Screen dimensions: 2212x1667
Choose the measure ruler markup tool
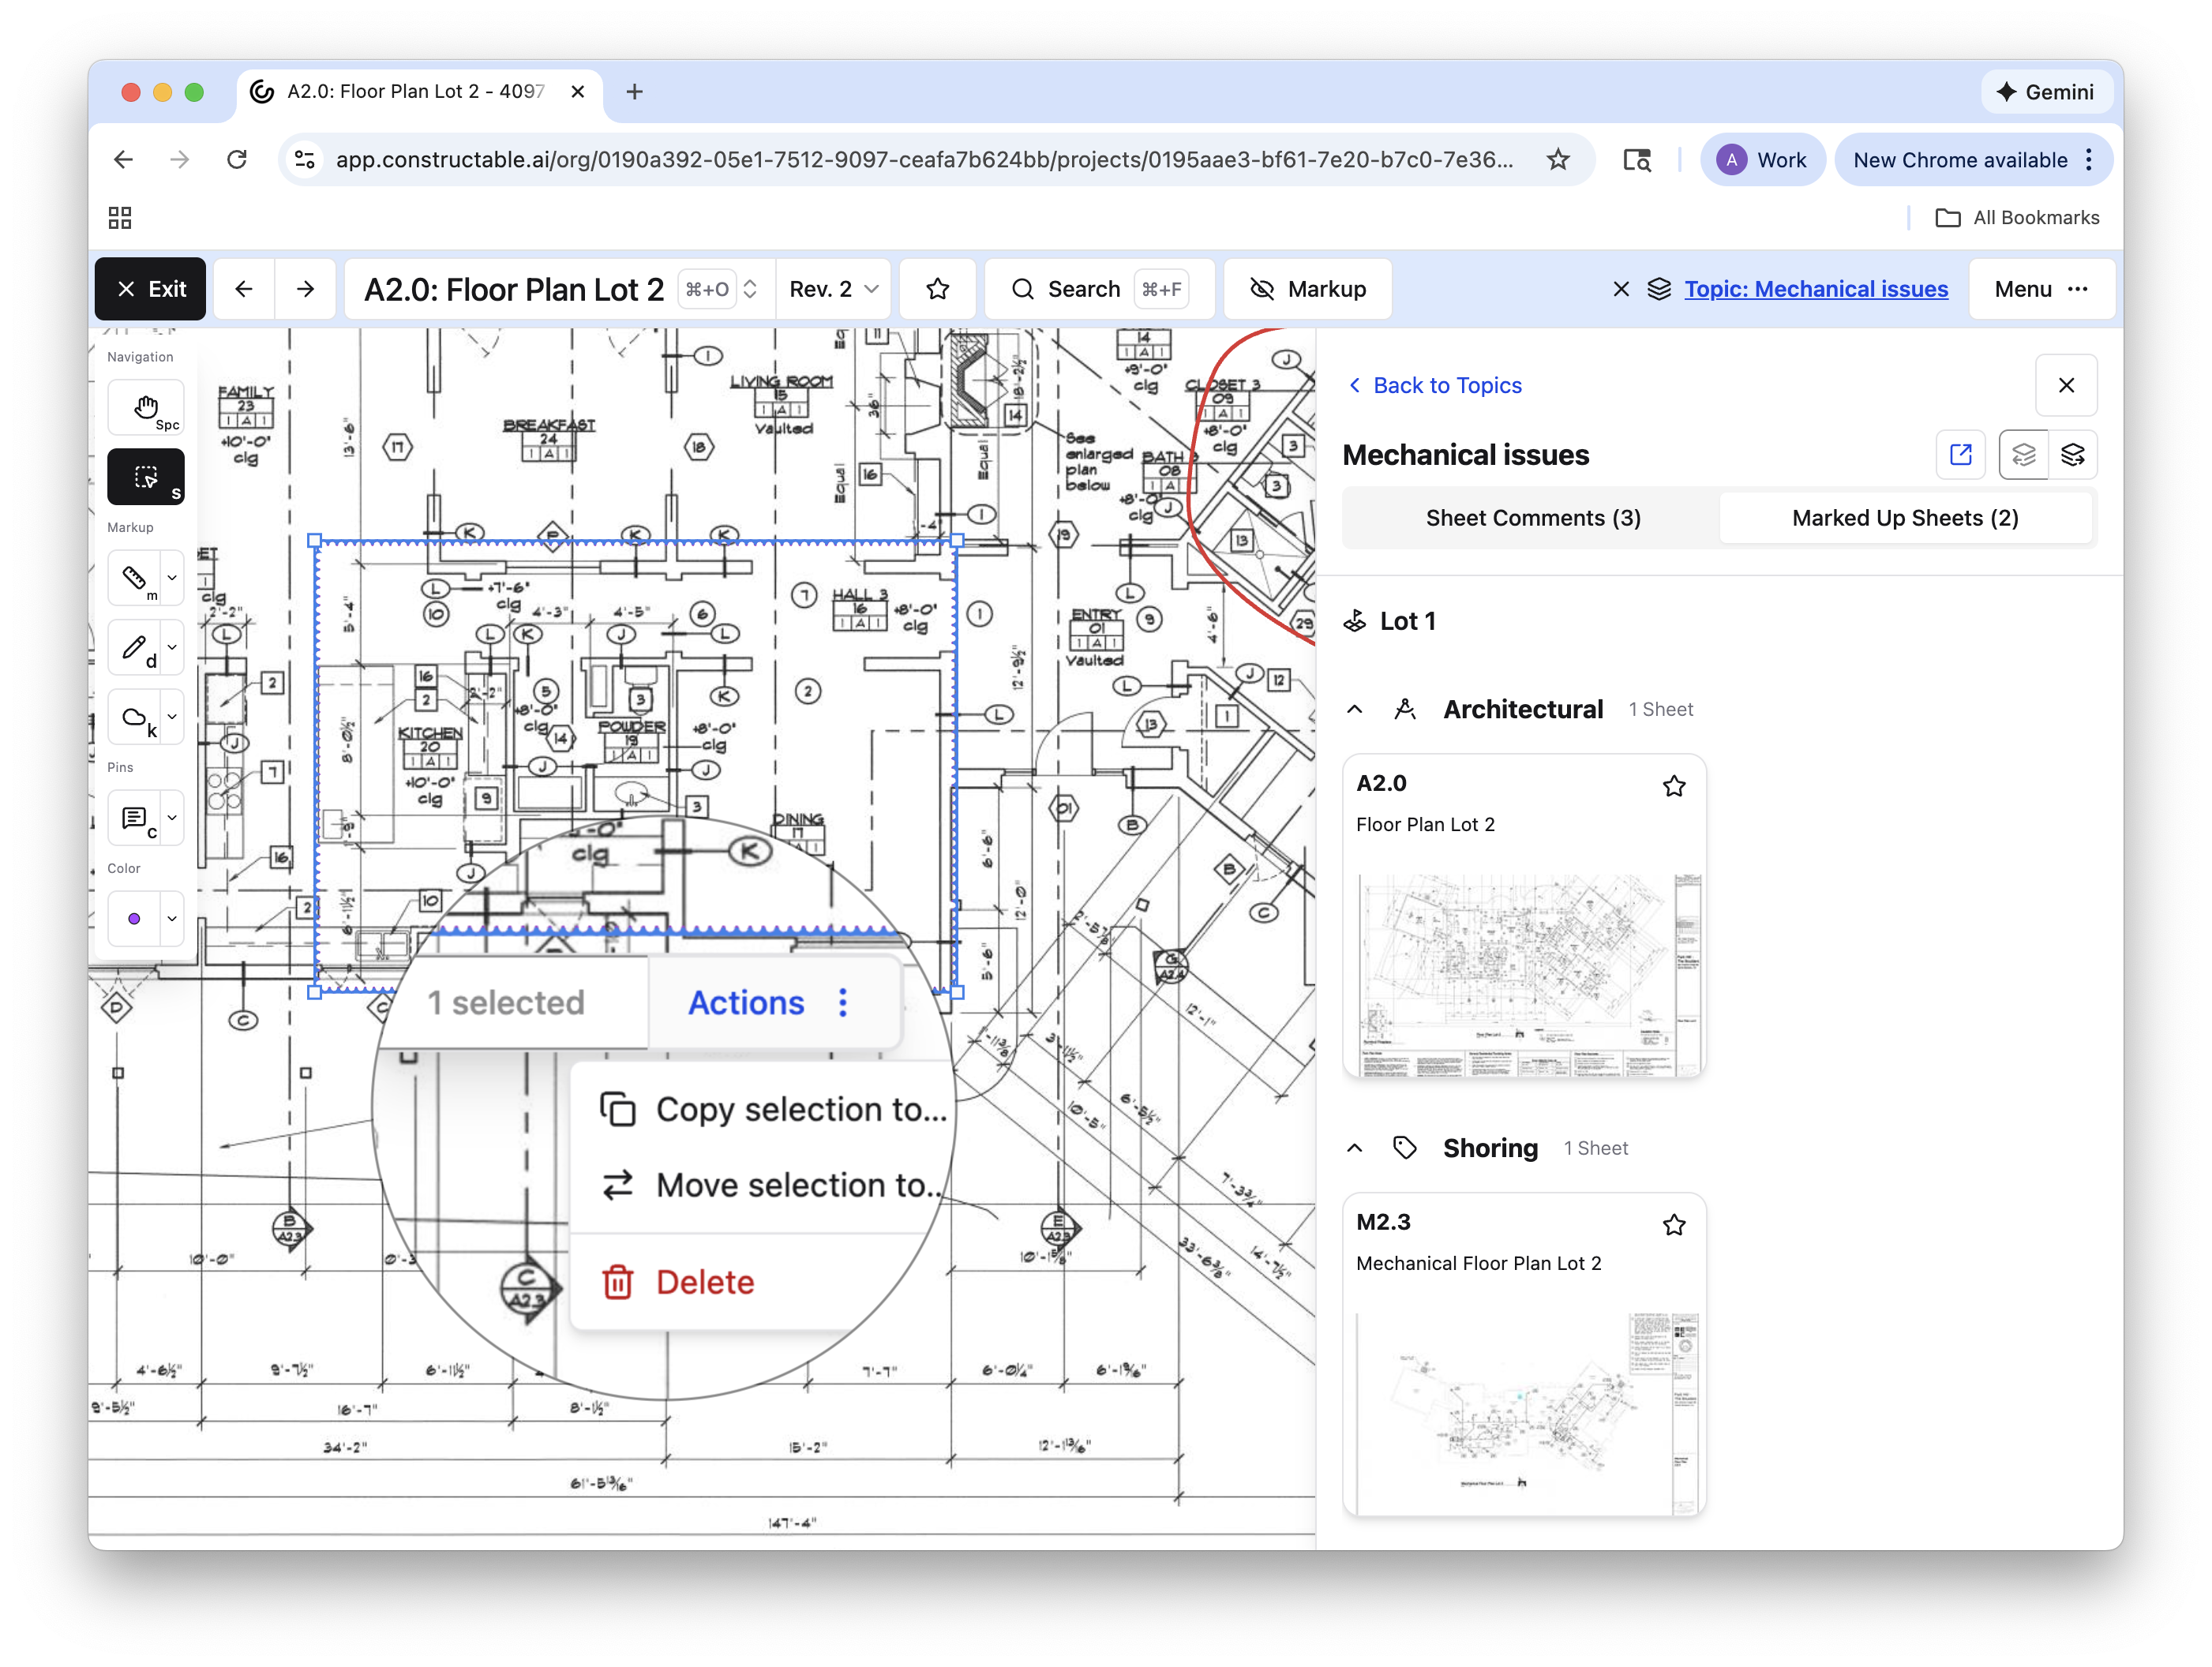tap(134, 578)
